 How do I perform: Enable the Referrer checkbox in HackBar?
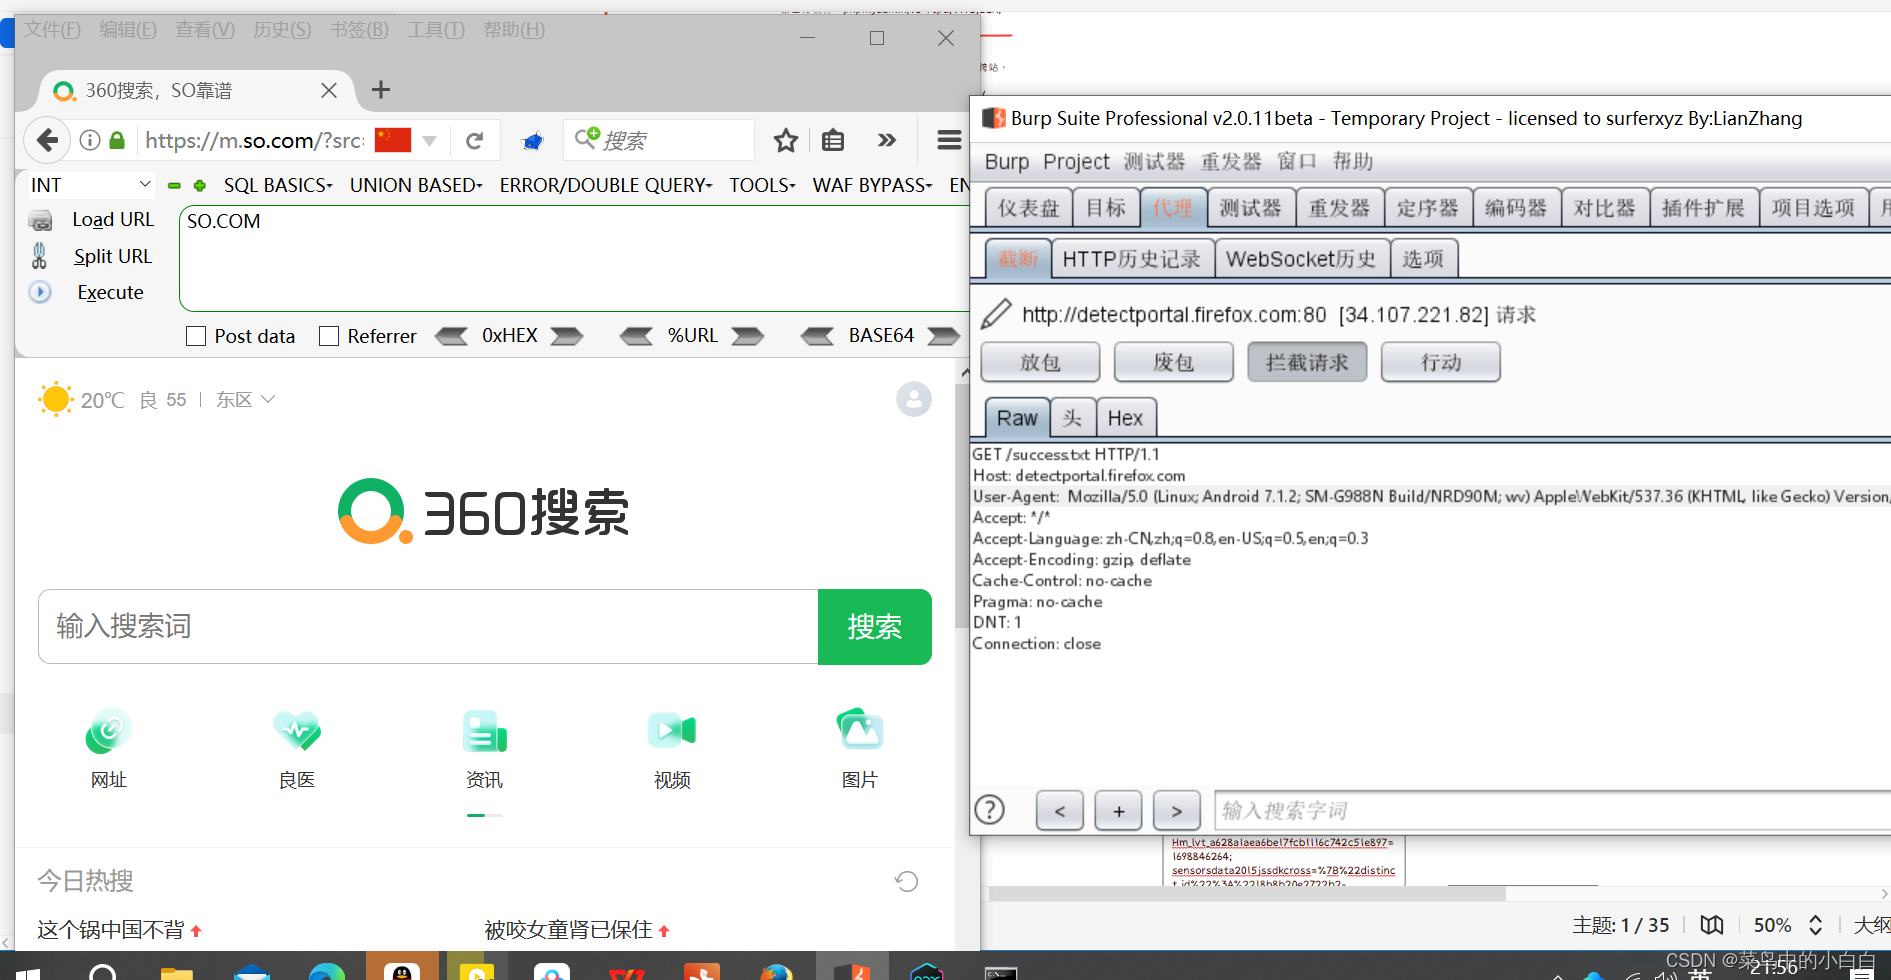point(329,336)
